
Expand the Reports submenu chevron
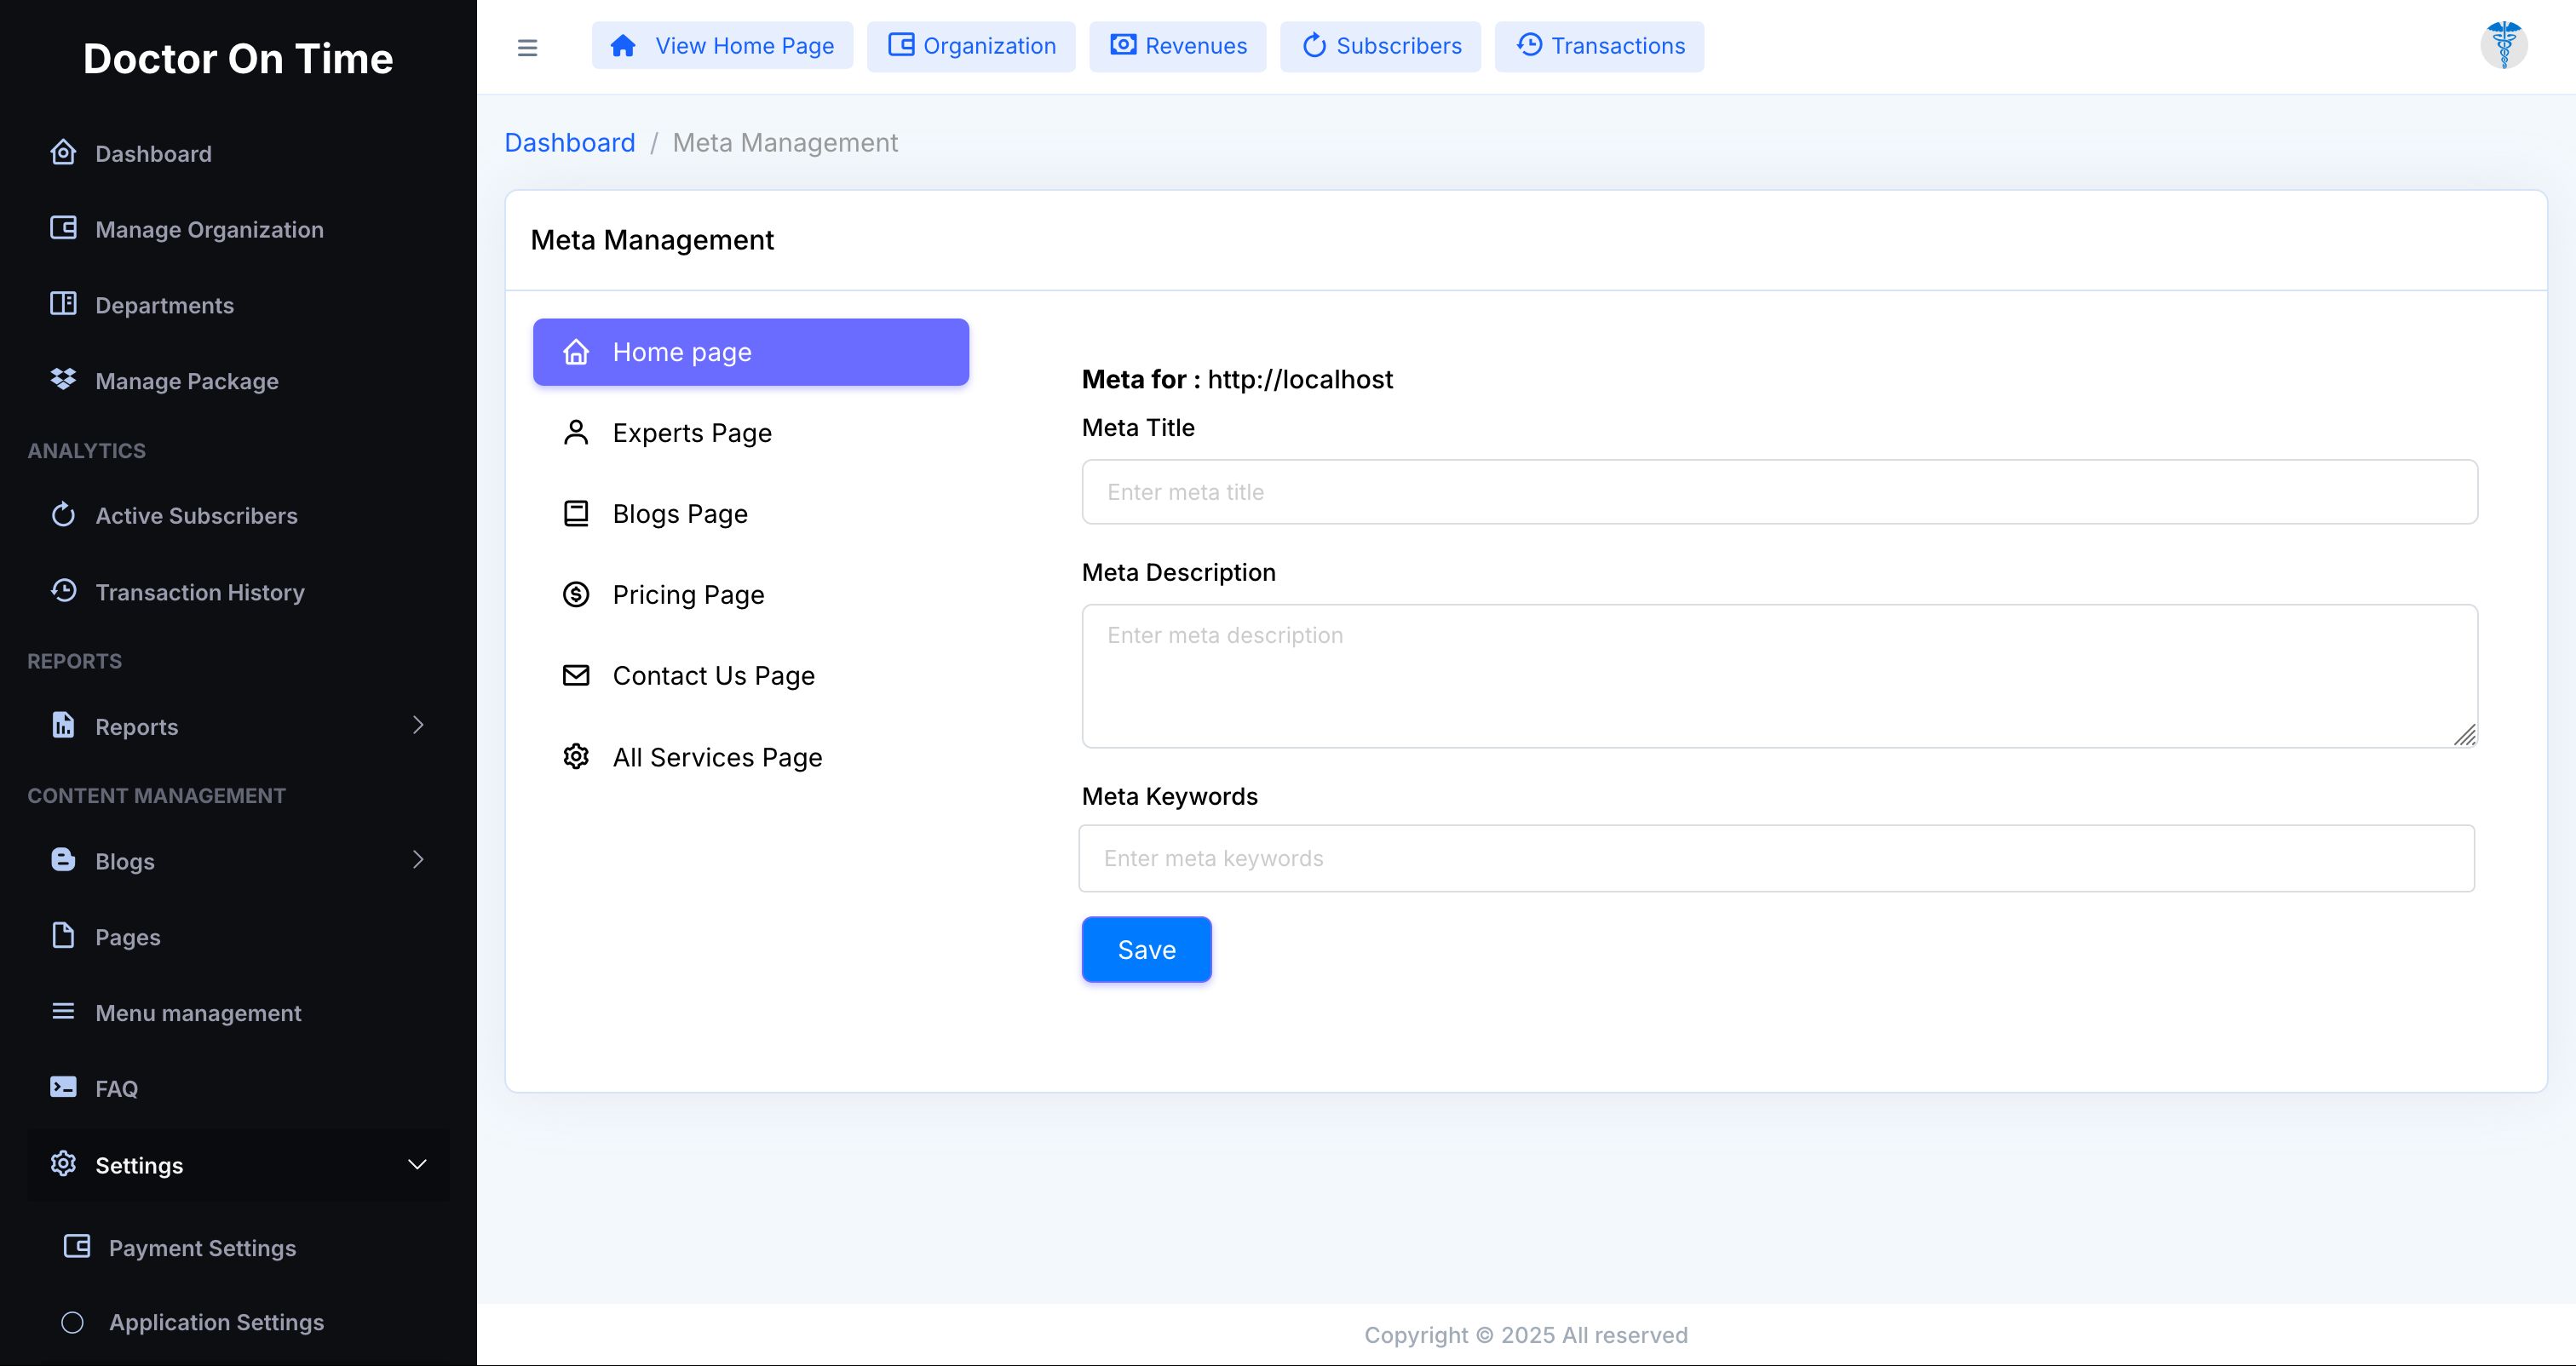418,725
